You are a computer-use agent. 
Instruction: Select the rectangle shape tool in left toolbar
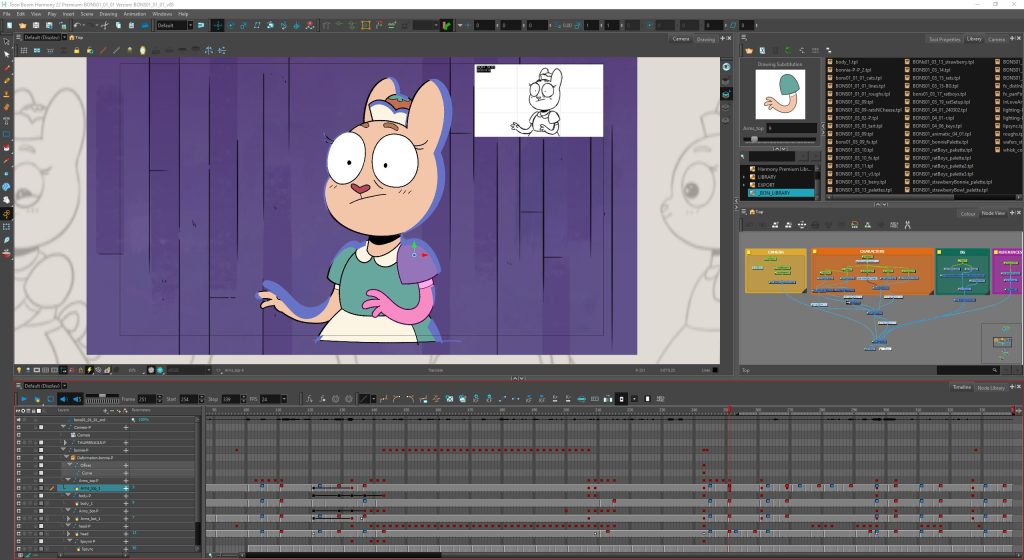pyautogui.click(x=6, y=134)
